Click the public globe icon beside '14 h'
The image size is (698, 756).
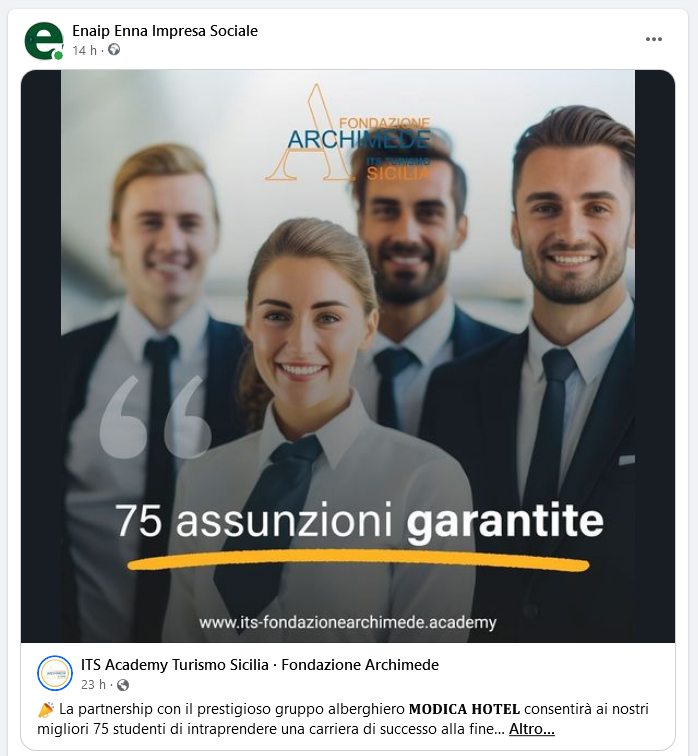point(114,50)
